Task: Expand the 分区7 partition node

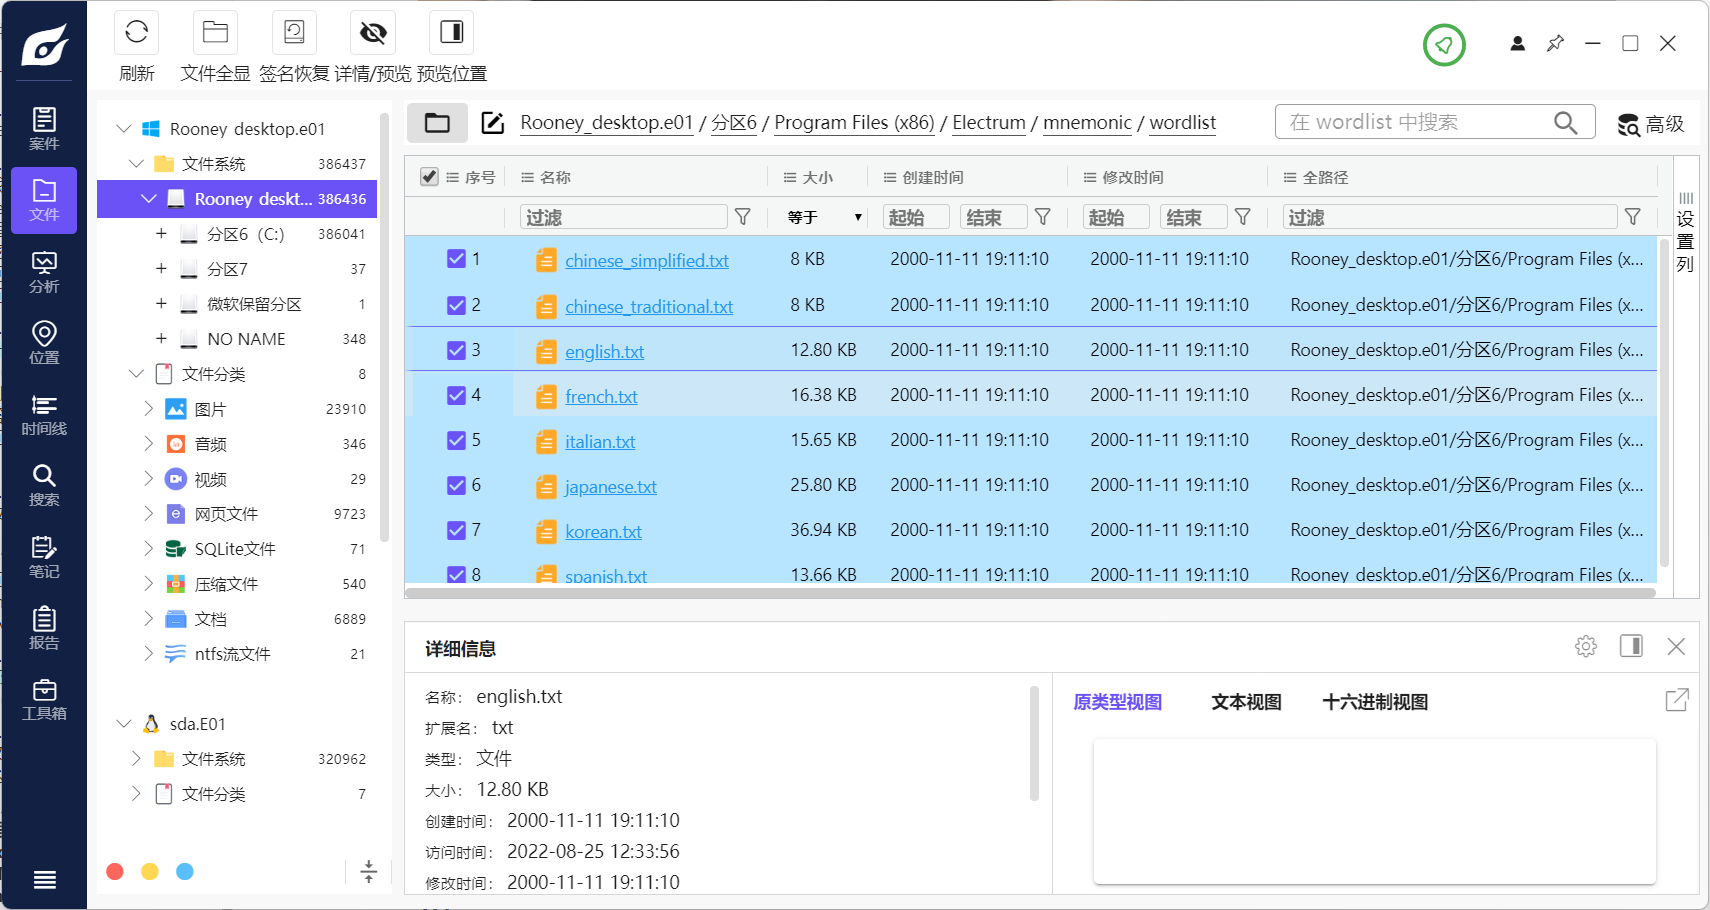Action: [x=161, y=269]
